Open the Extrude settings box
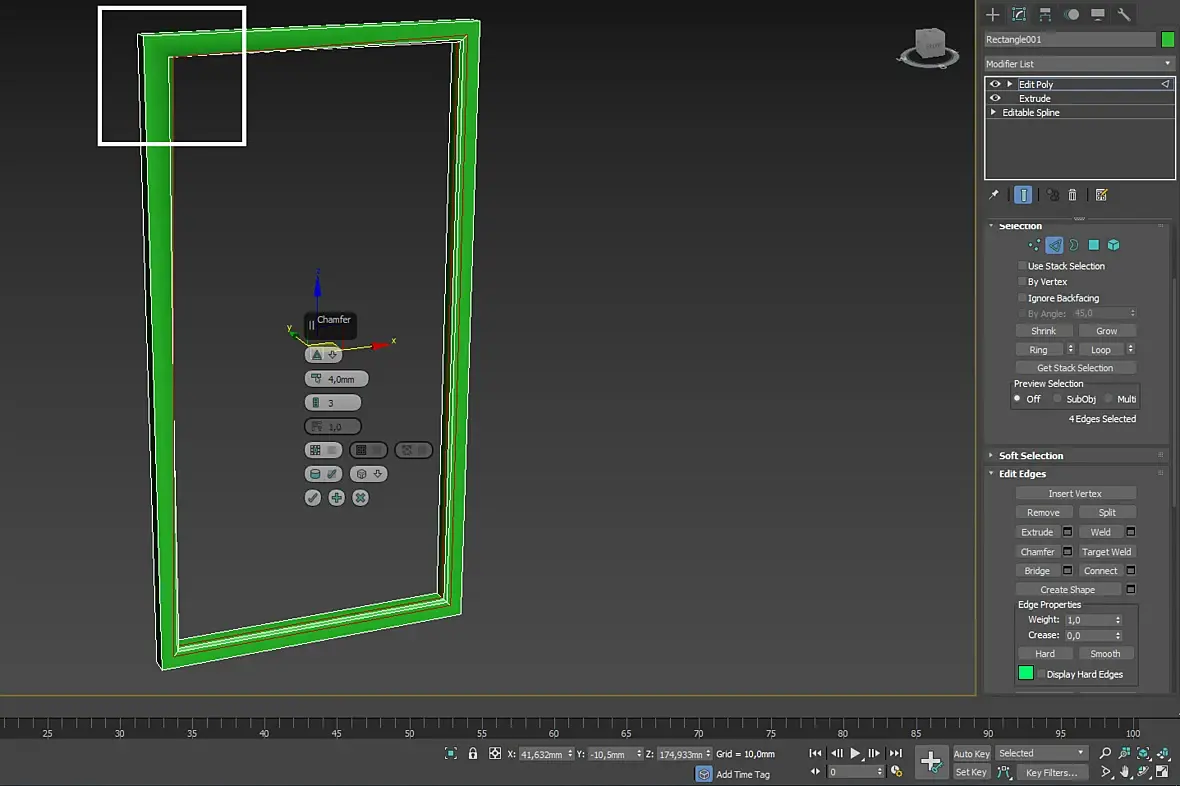Viewport: 1180px width, 786px height. [1067, 532]
